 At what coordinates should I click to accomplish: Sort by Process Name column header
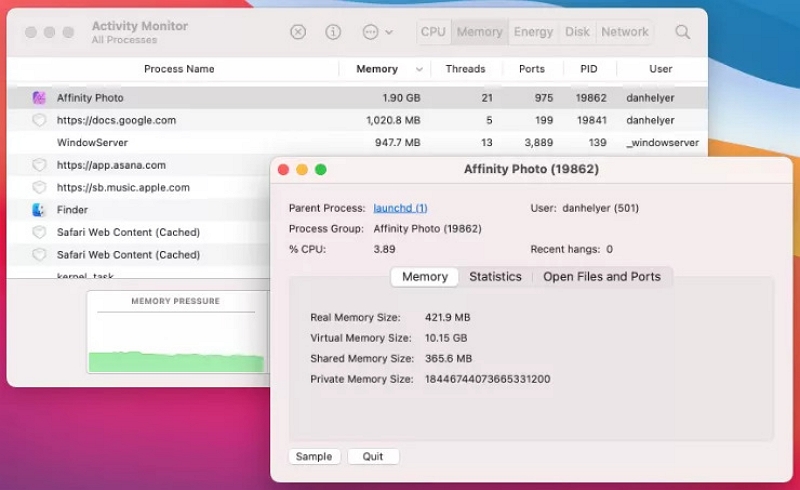(x=179, y=69)
